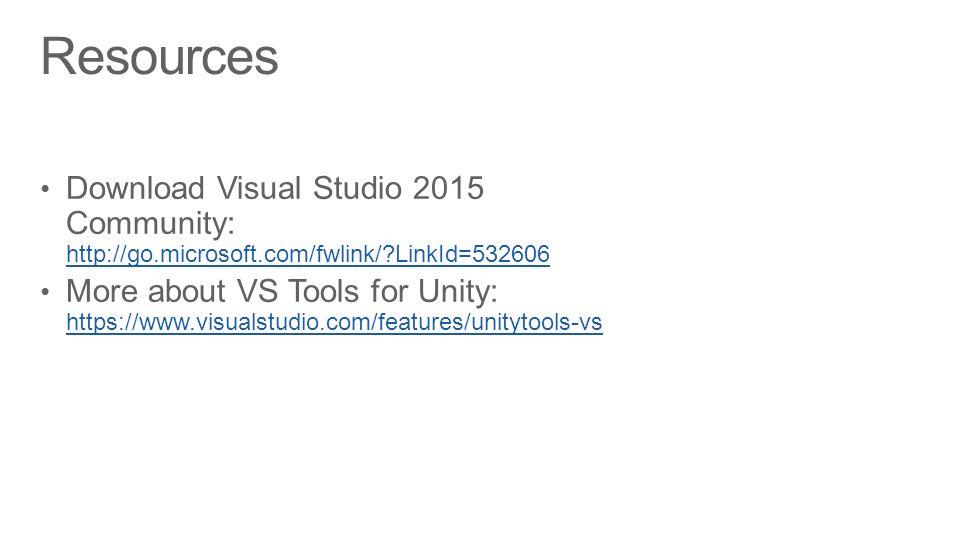
Task: Click the Resources slide title
Action: (159, 56)
